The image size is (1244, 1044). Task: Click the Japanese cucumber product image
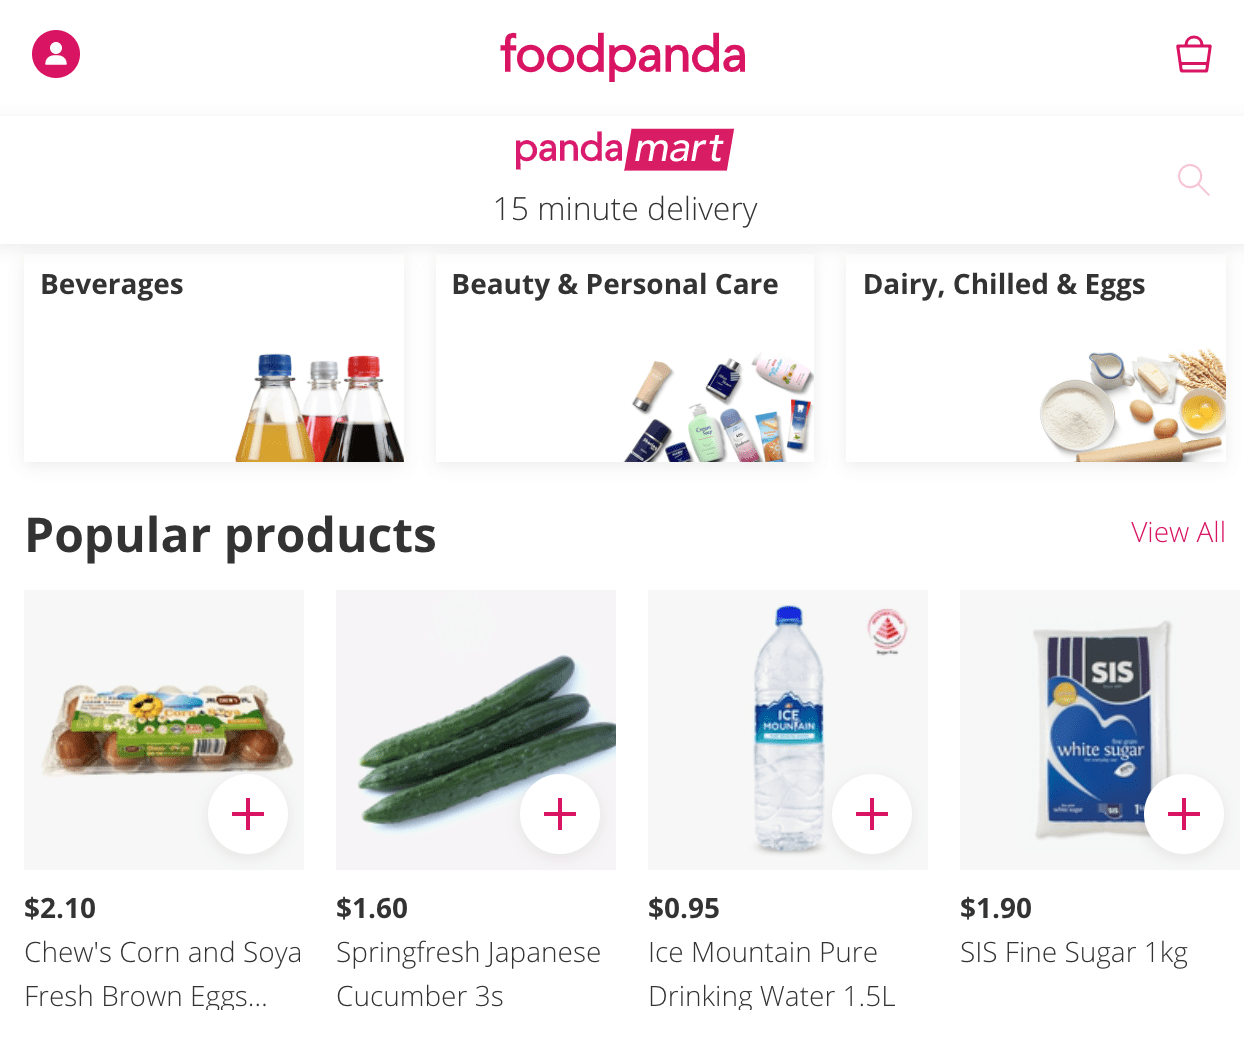click(470, 720)
